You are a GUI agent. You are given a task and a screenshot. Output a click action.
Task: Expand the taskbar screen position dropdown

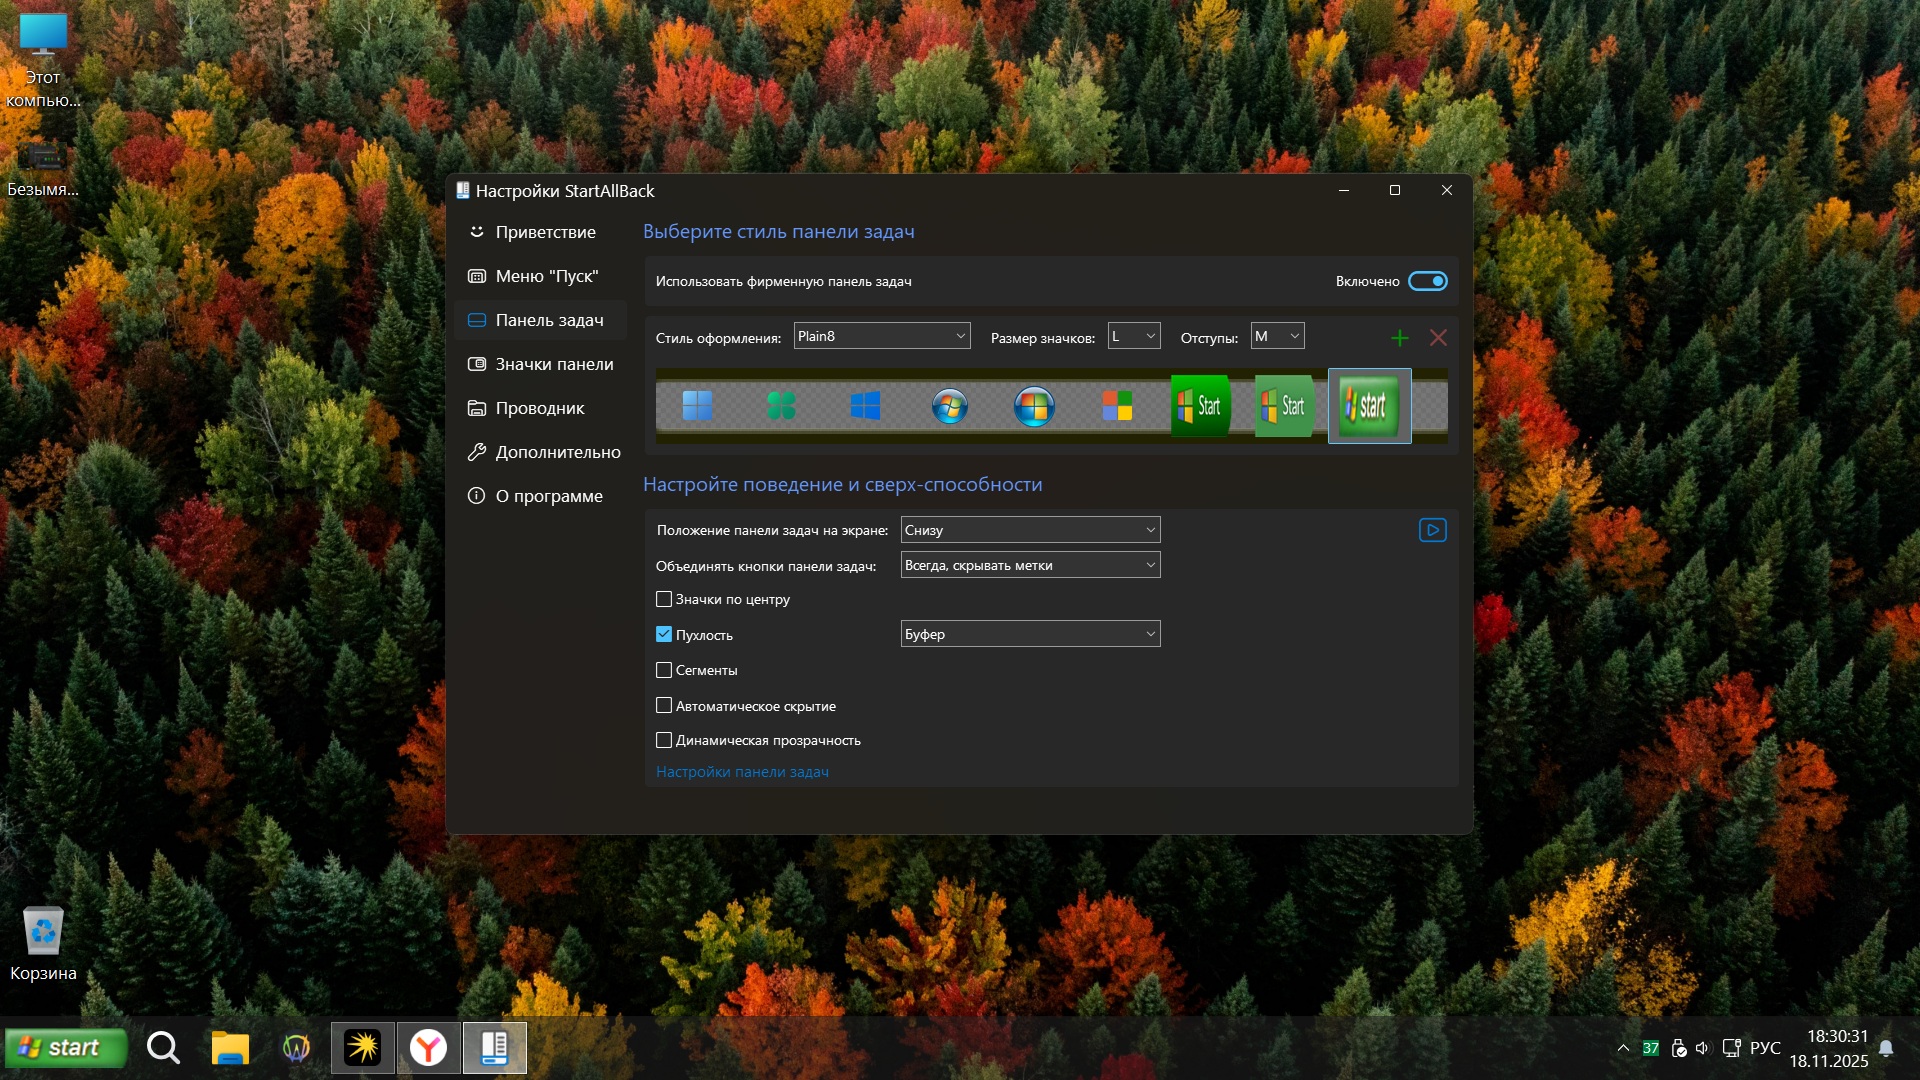coord(1029,530)
